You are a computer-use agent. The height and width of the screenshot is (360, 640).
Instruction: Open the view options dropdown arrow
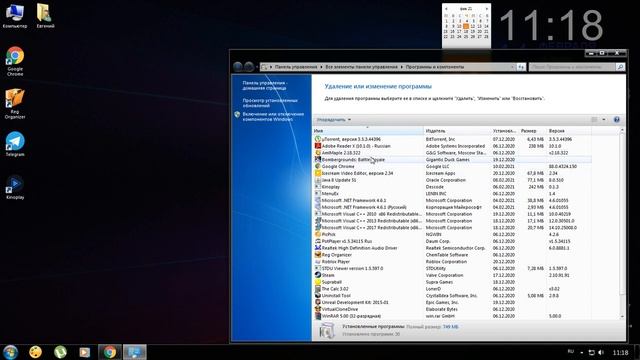pos(604,120)
